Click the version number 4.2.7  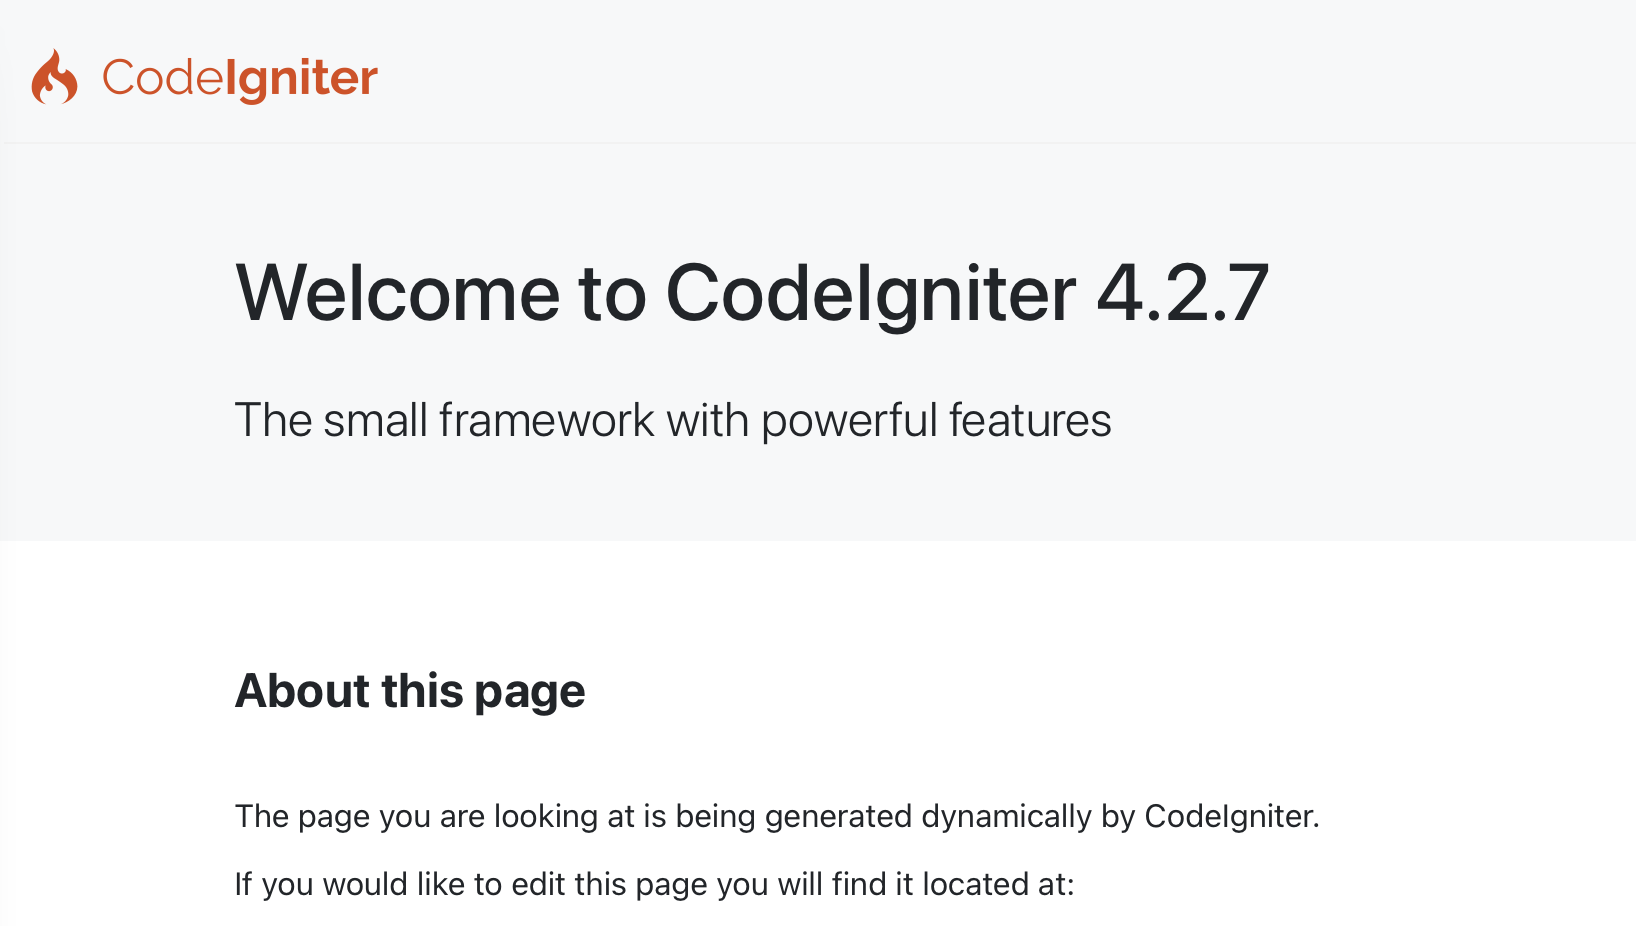[x=1183, y=293]
